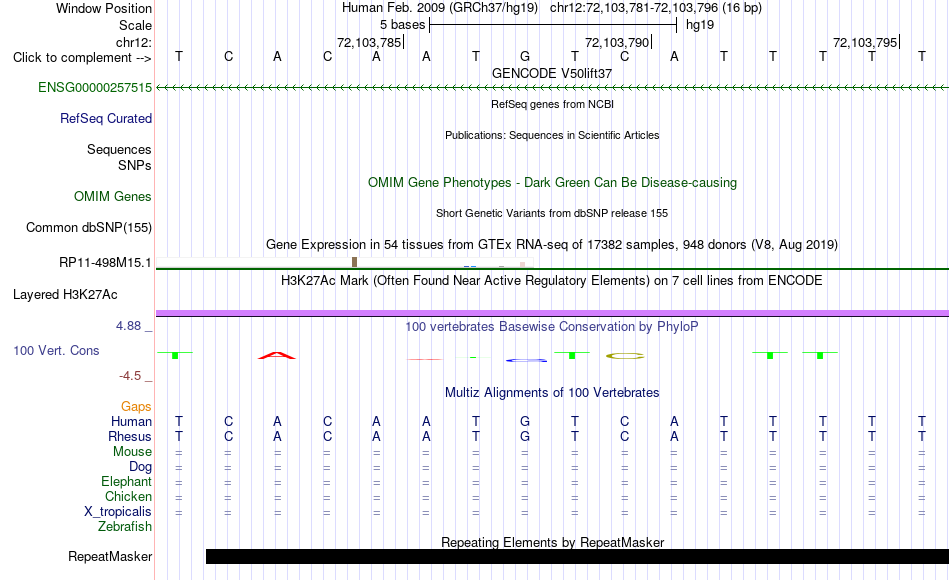Click the '5 bases' scale bar label

pyautogui.click(x=402, y=25)
